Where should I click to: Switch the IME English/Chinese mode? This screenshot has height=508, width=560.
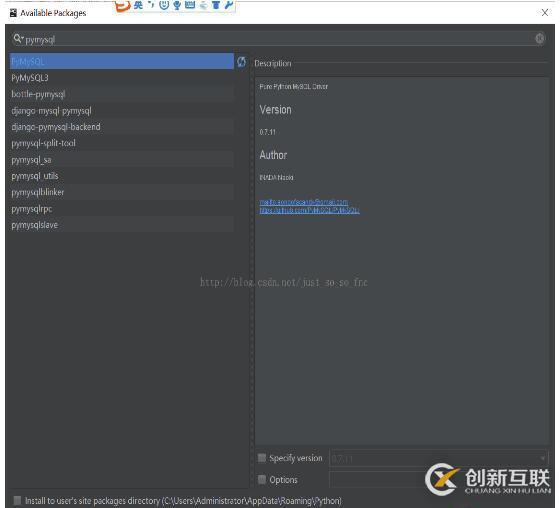click(x=138, y=5)
